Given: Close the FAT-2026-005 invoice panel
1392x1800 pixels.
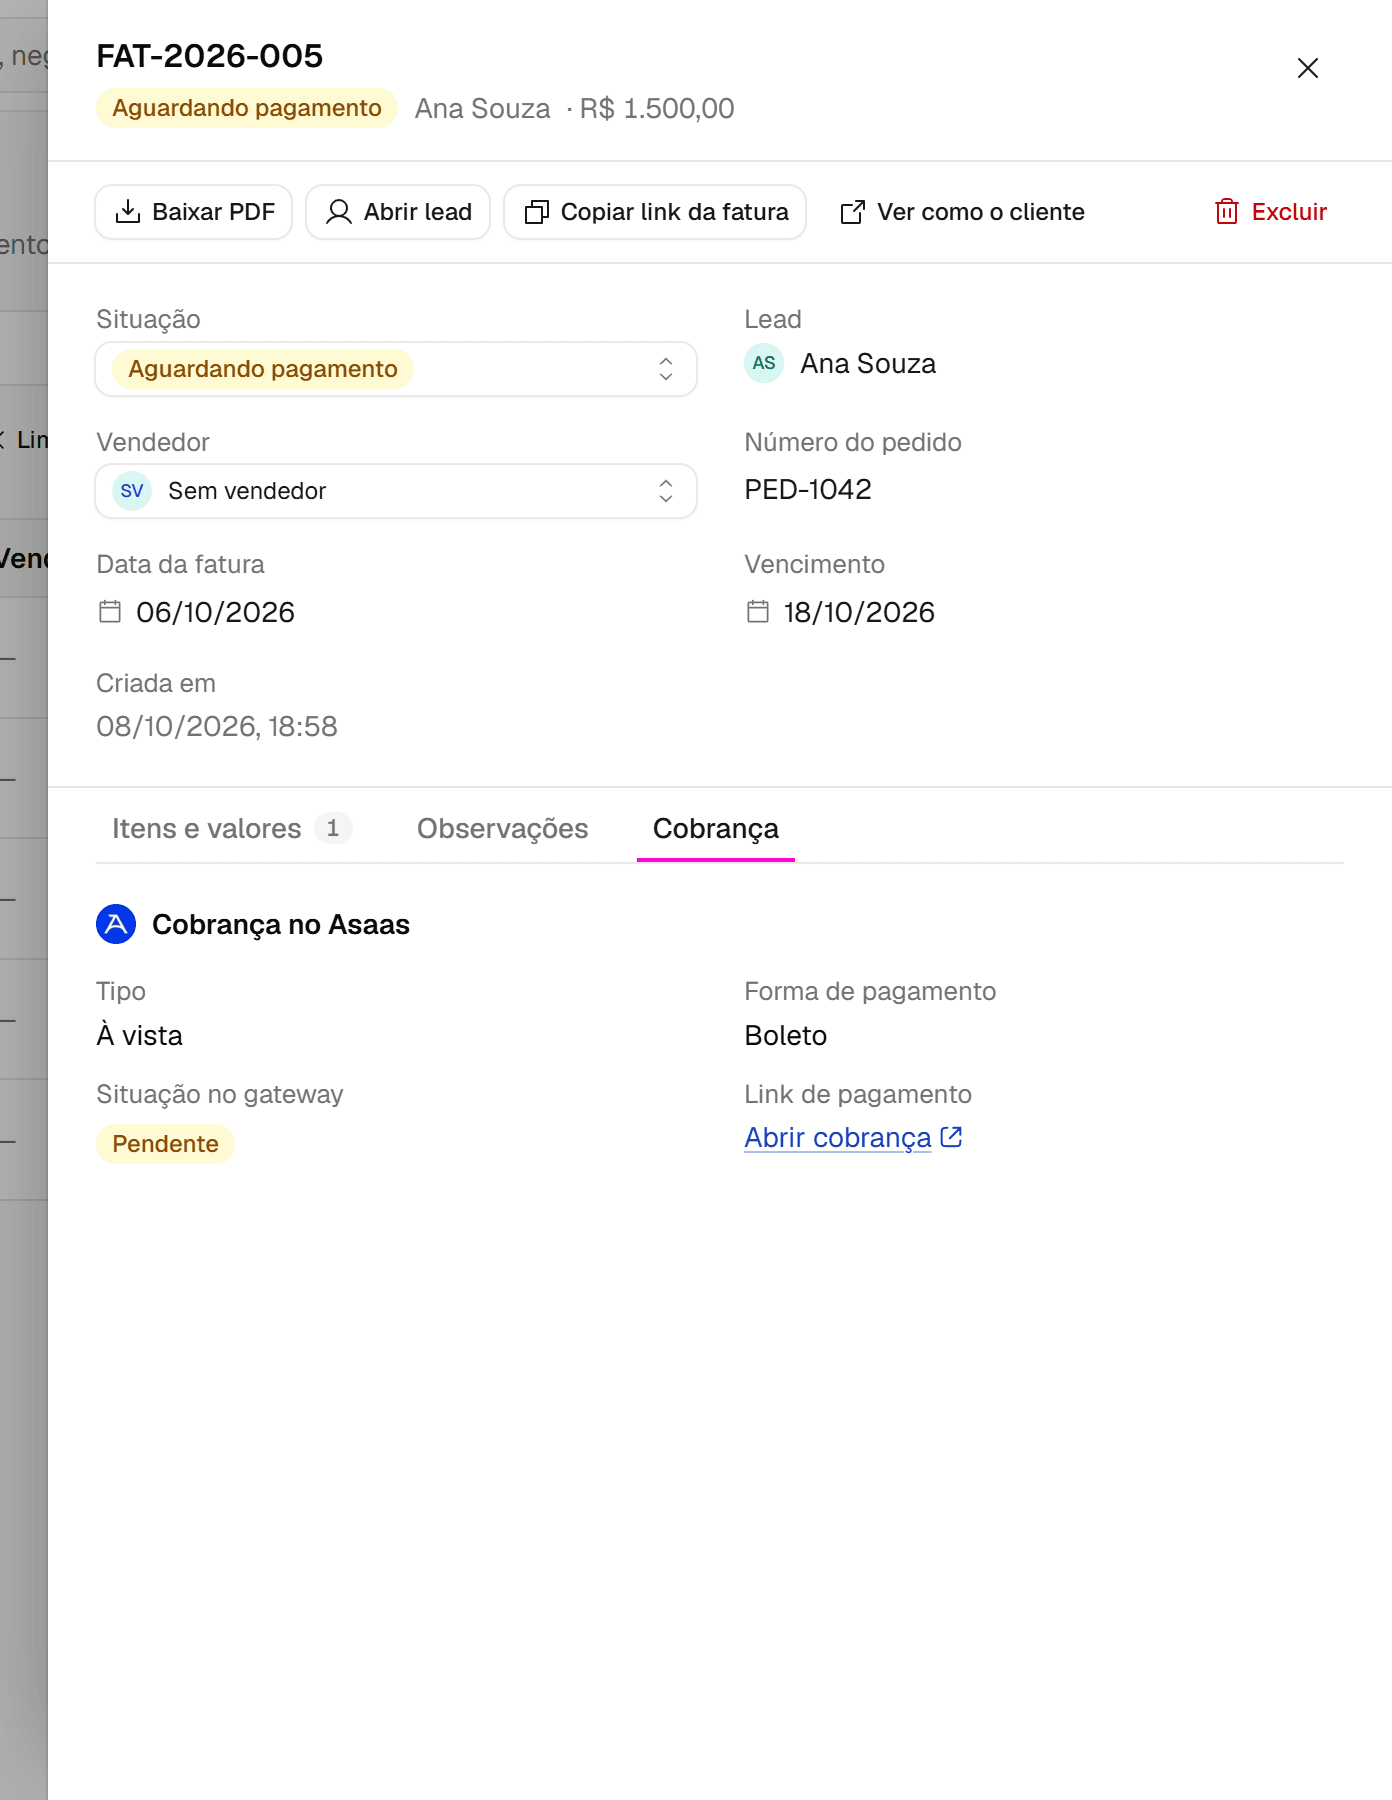Looking at the screenshot, I should tap(1307, 68).
